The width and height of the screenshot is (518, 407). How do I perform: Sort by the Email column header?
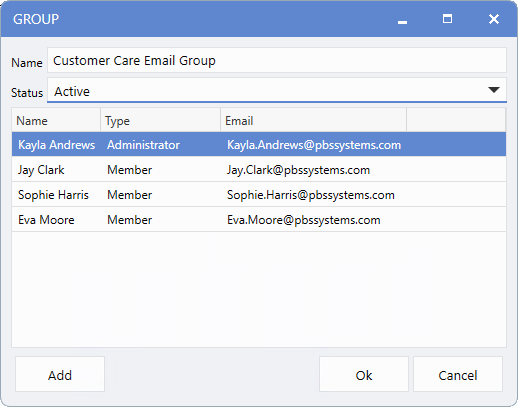[x=313, y=120]
